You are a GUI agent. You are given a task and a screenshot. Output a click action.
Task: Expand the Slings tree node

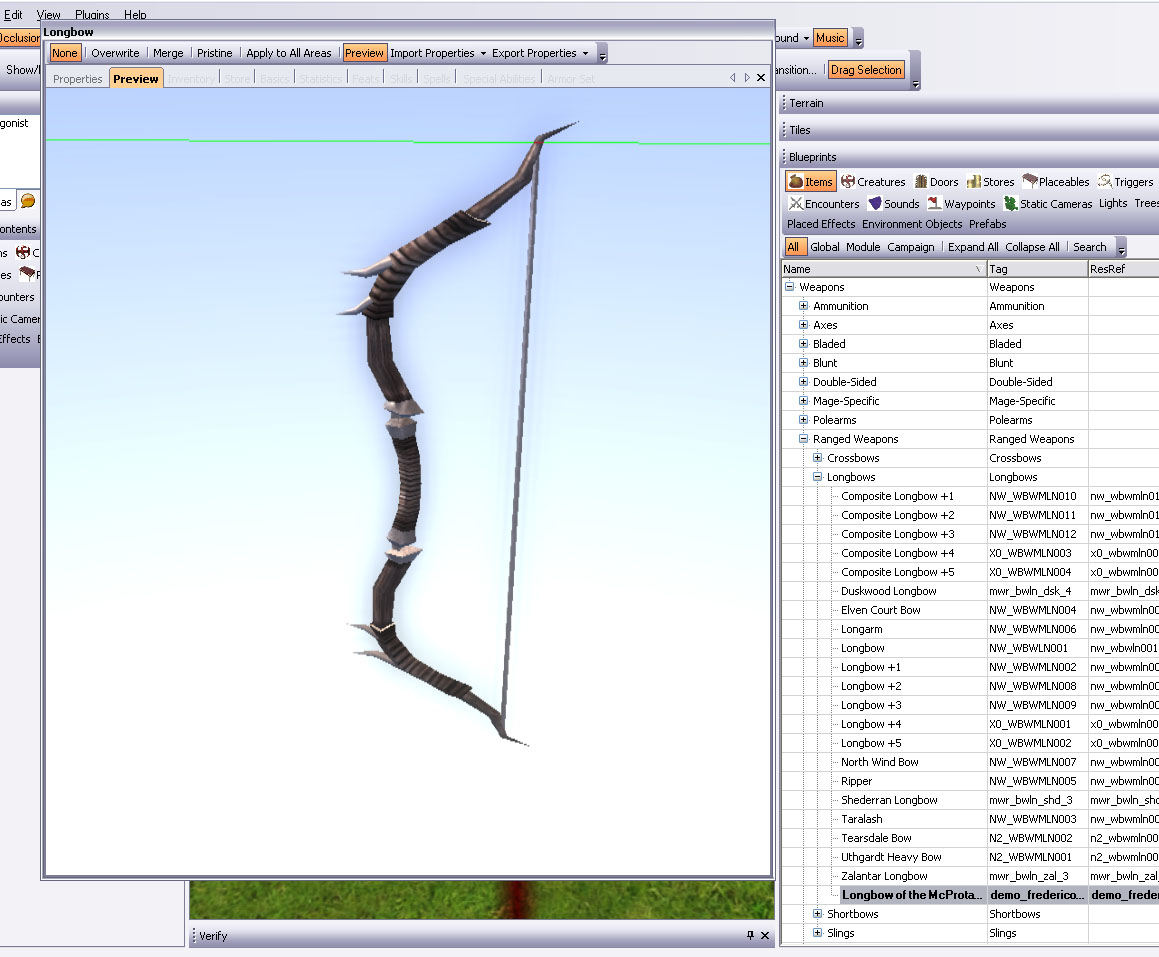(x=818, y=933)
